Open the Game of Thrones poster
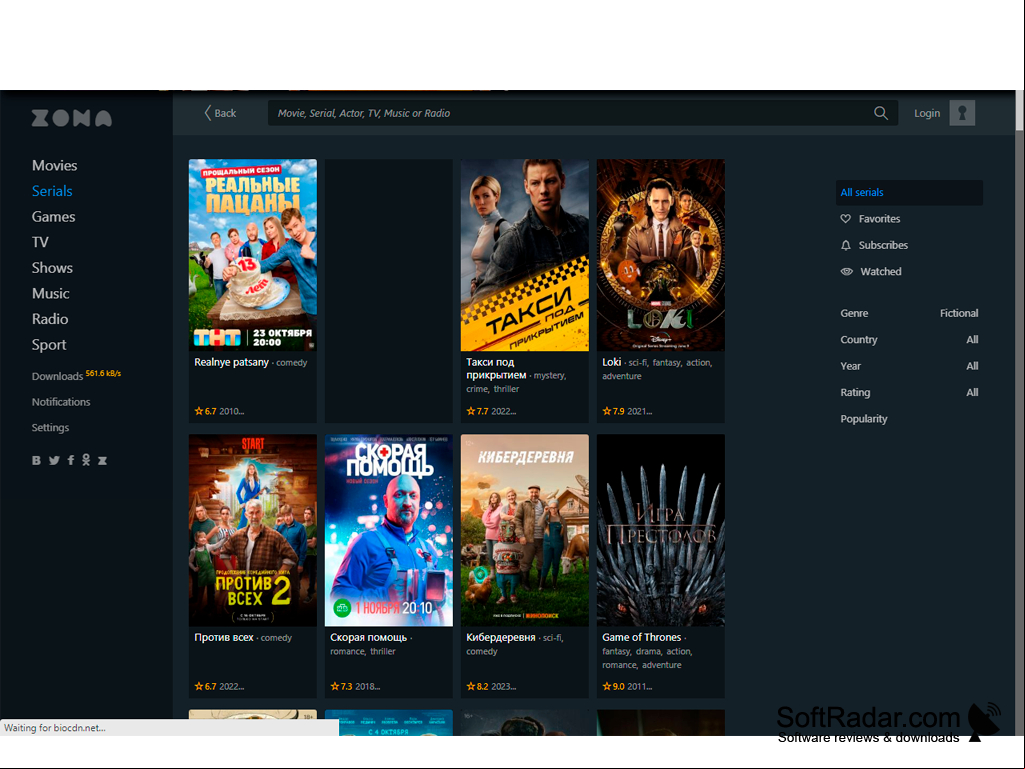This screenshot has width=1025, height=769. click(661, 530)
